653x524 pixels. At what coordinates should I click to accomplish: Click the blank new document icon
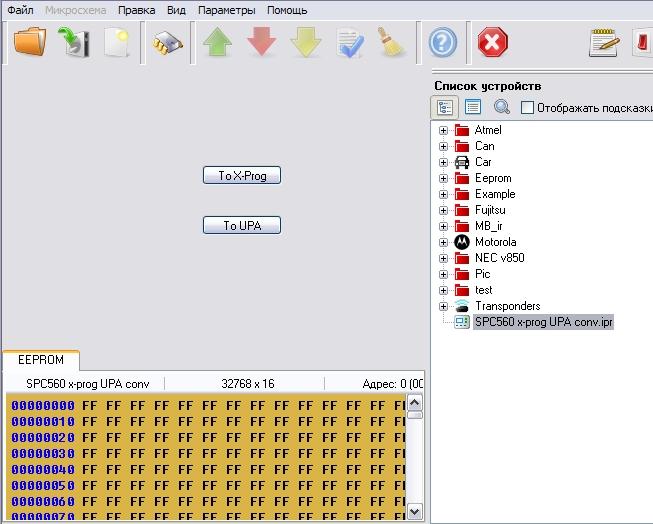[118, 43]
